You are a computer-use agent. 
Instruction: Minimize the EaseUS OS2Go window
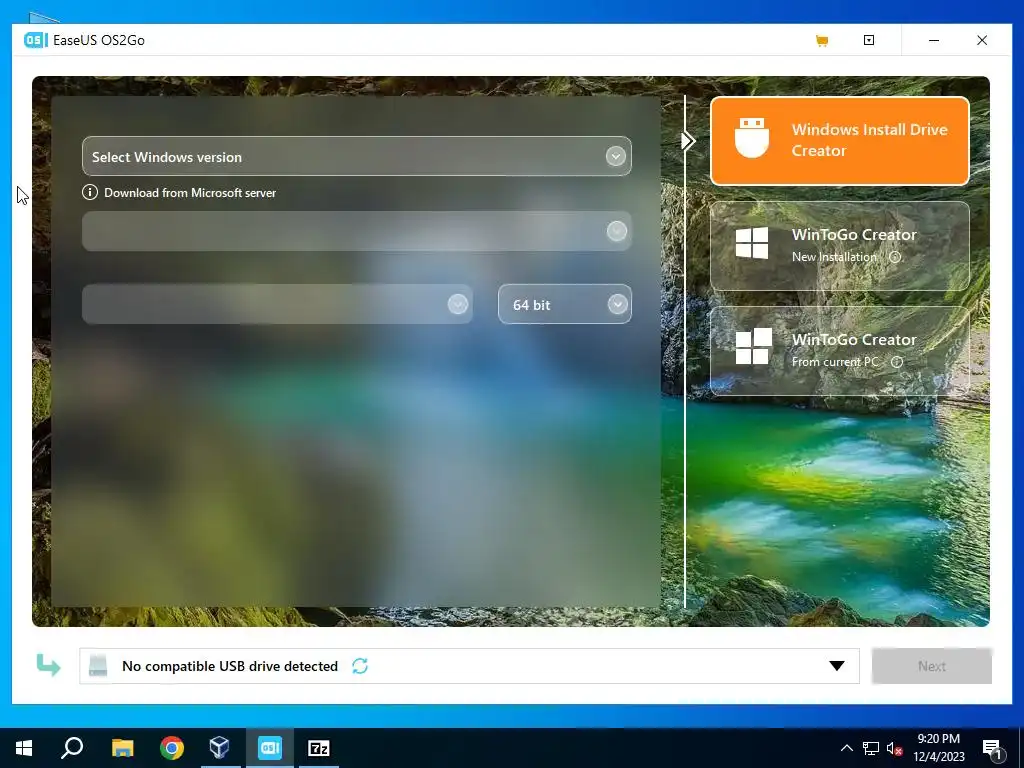934,40
